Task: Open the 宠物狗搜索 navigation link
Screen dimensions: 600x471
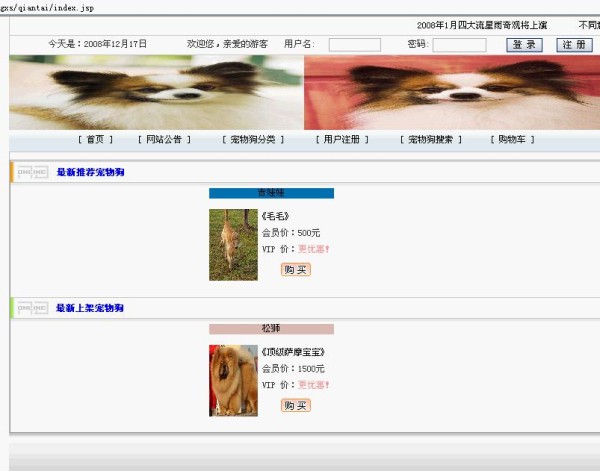Action: (x=430, y=139)
